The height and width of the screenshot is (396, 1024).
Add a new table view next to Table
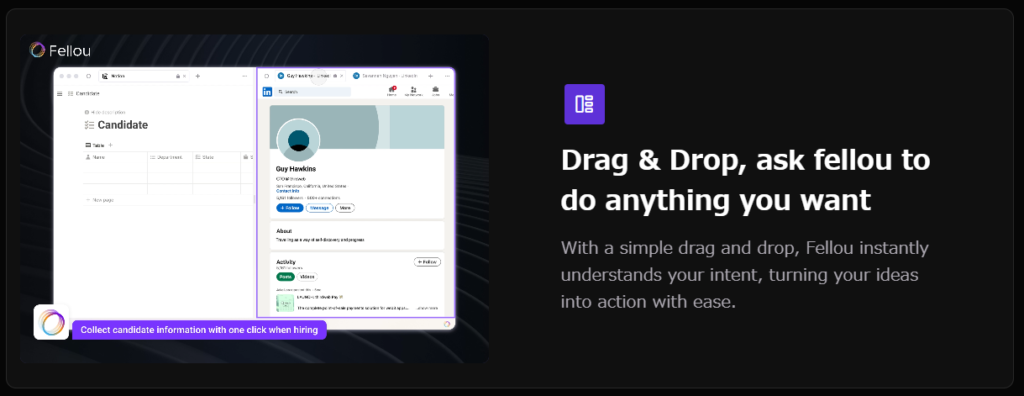tap(110, 145)
